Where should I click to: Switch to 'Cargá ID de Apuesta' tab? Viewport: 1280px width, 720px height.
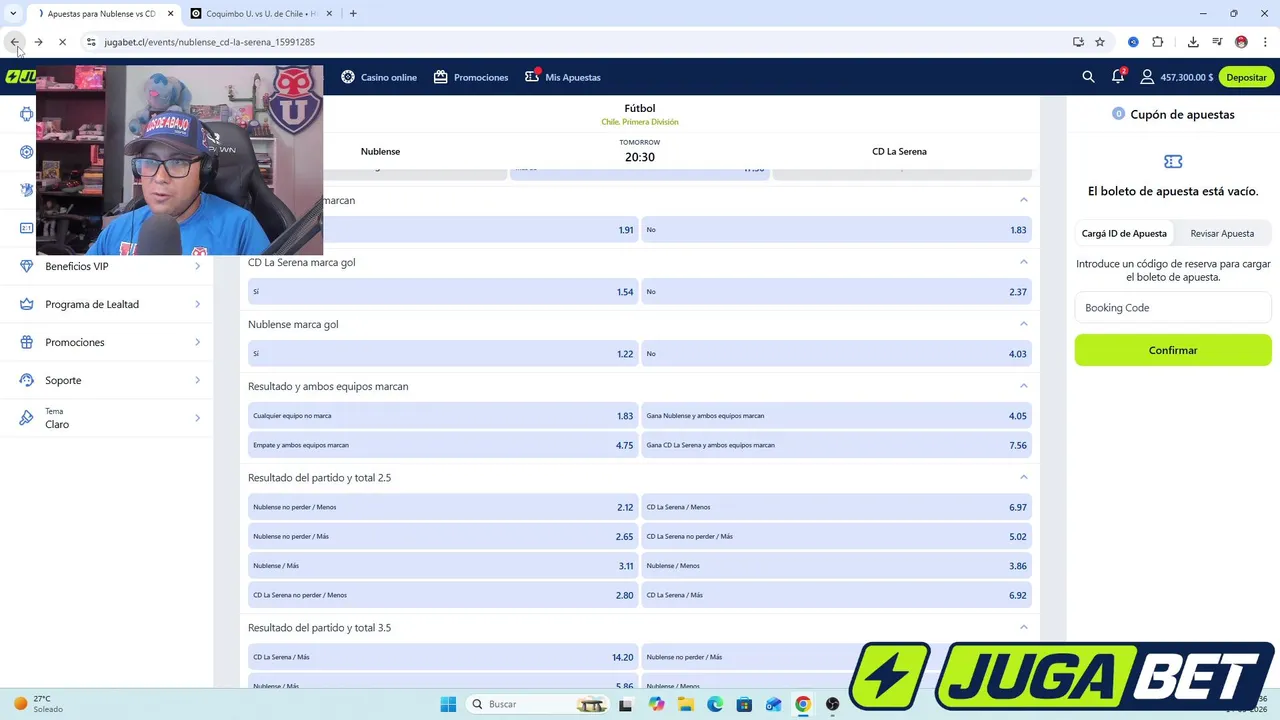click(1124, 233)
